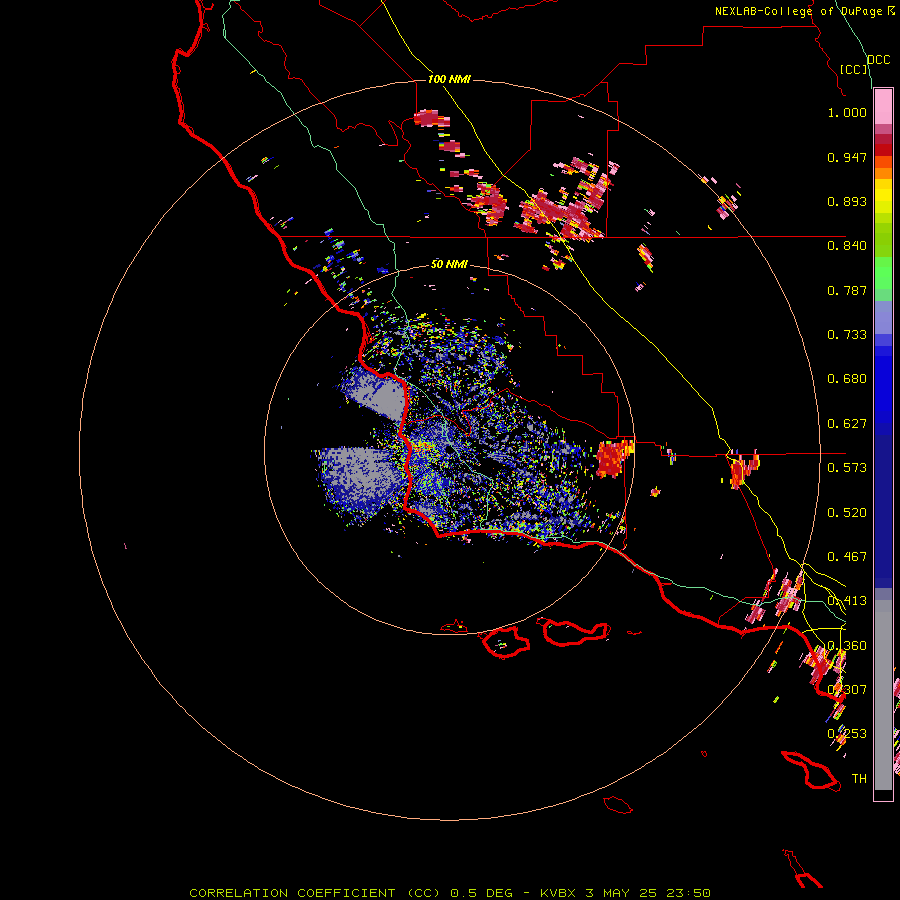The height and width of the screenshot is (900, 900).
Task: Pick the yellow color band on scale
Action: 883,197
